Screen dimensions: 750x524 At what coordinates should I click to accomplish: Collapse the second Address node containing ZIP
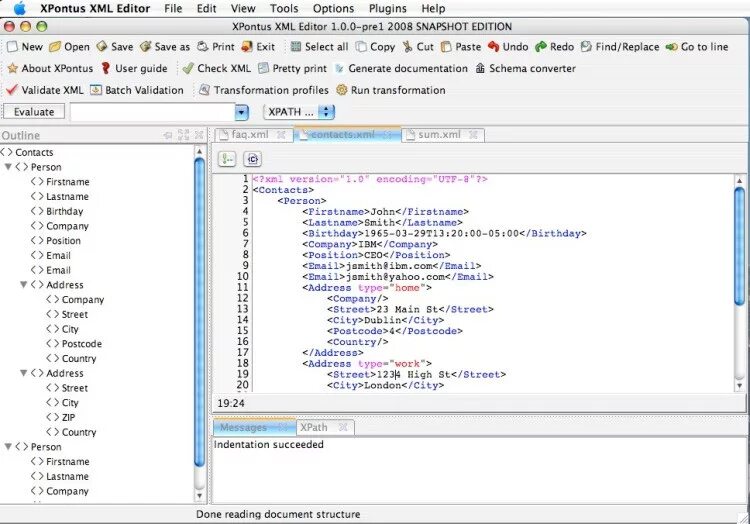point(23,373)
